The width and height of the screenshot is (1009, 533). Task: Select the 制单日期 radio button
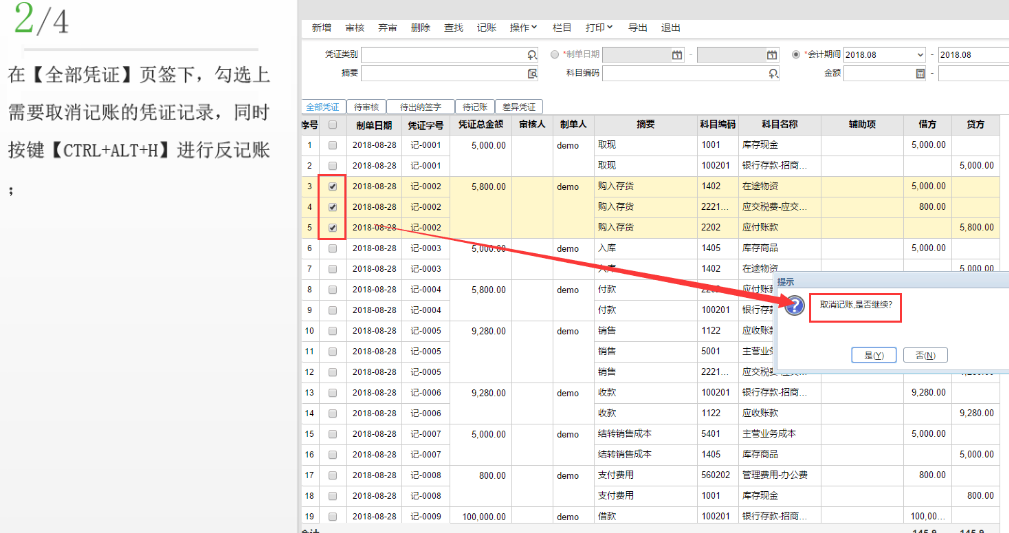[555, 55]
